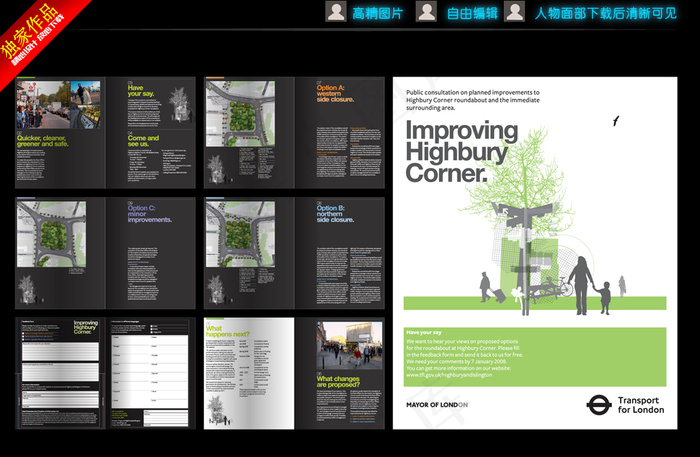Image resolution: width=700 pixels, height=457 pixels.
Task: Click the roundabout map in Option C spread
Action: [x=51, y=234]
